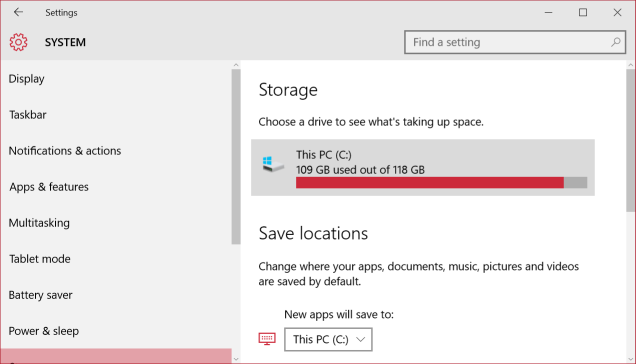Click the SYSTEM heading text
The image size is (636, 364).
click(65, 42)
